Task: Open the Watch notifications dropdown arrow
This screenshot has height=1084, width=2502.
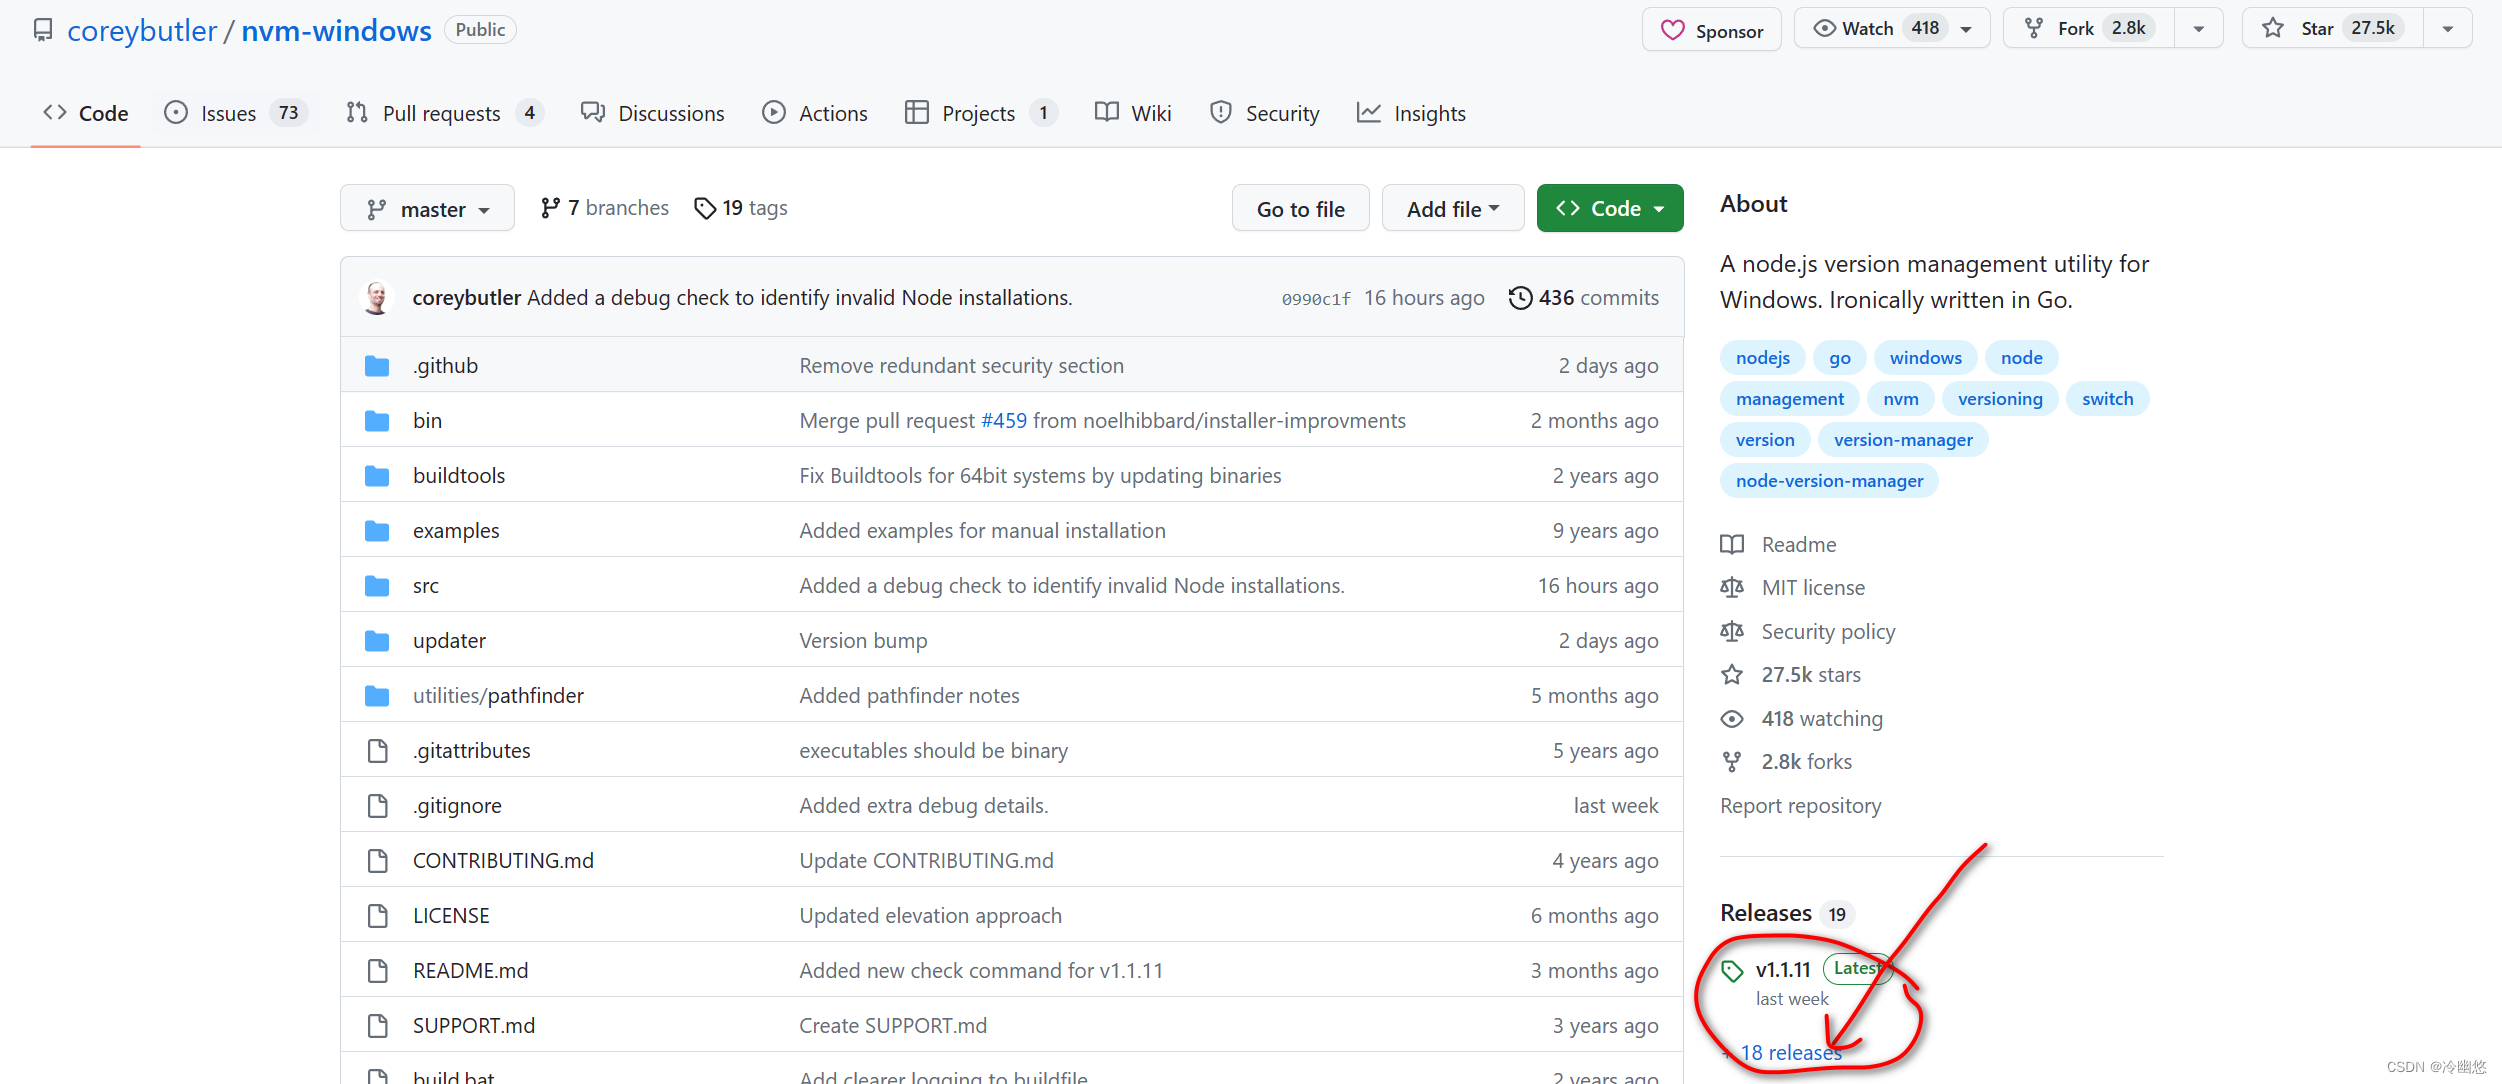Action: (x=1966, y=29)
